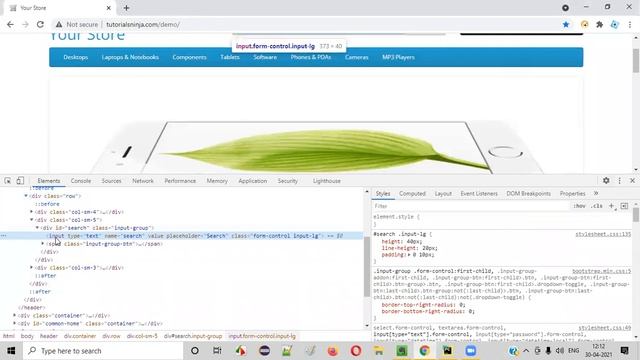Click the browser back arrow
Viewport: 640px width, 360px height.
click(x=10, y=24)
